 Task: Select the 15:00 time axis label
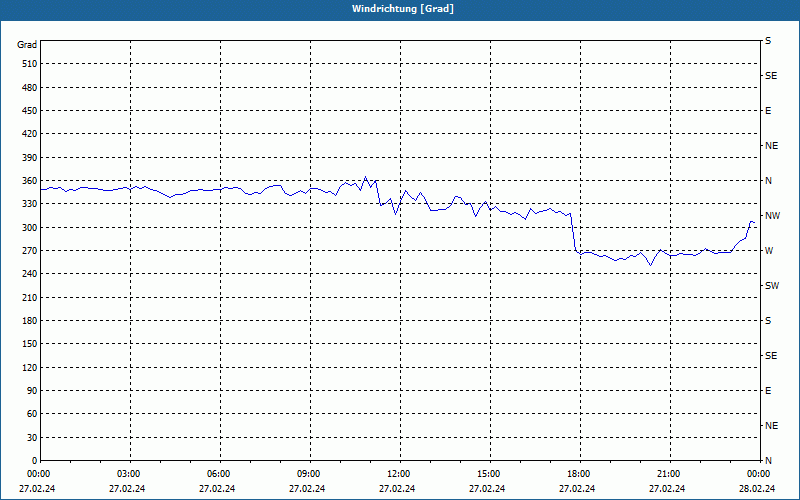[490, 474]
